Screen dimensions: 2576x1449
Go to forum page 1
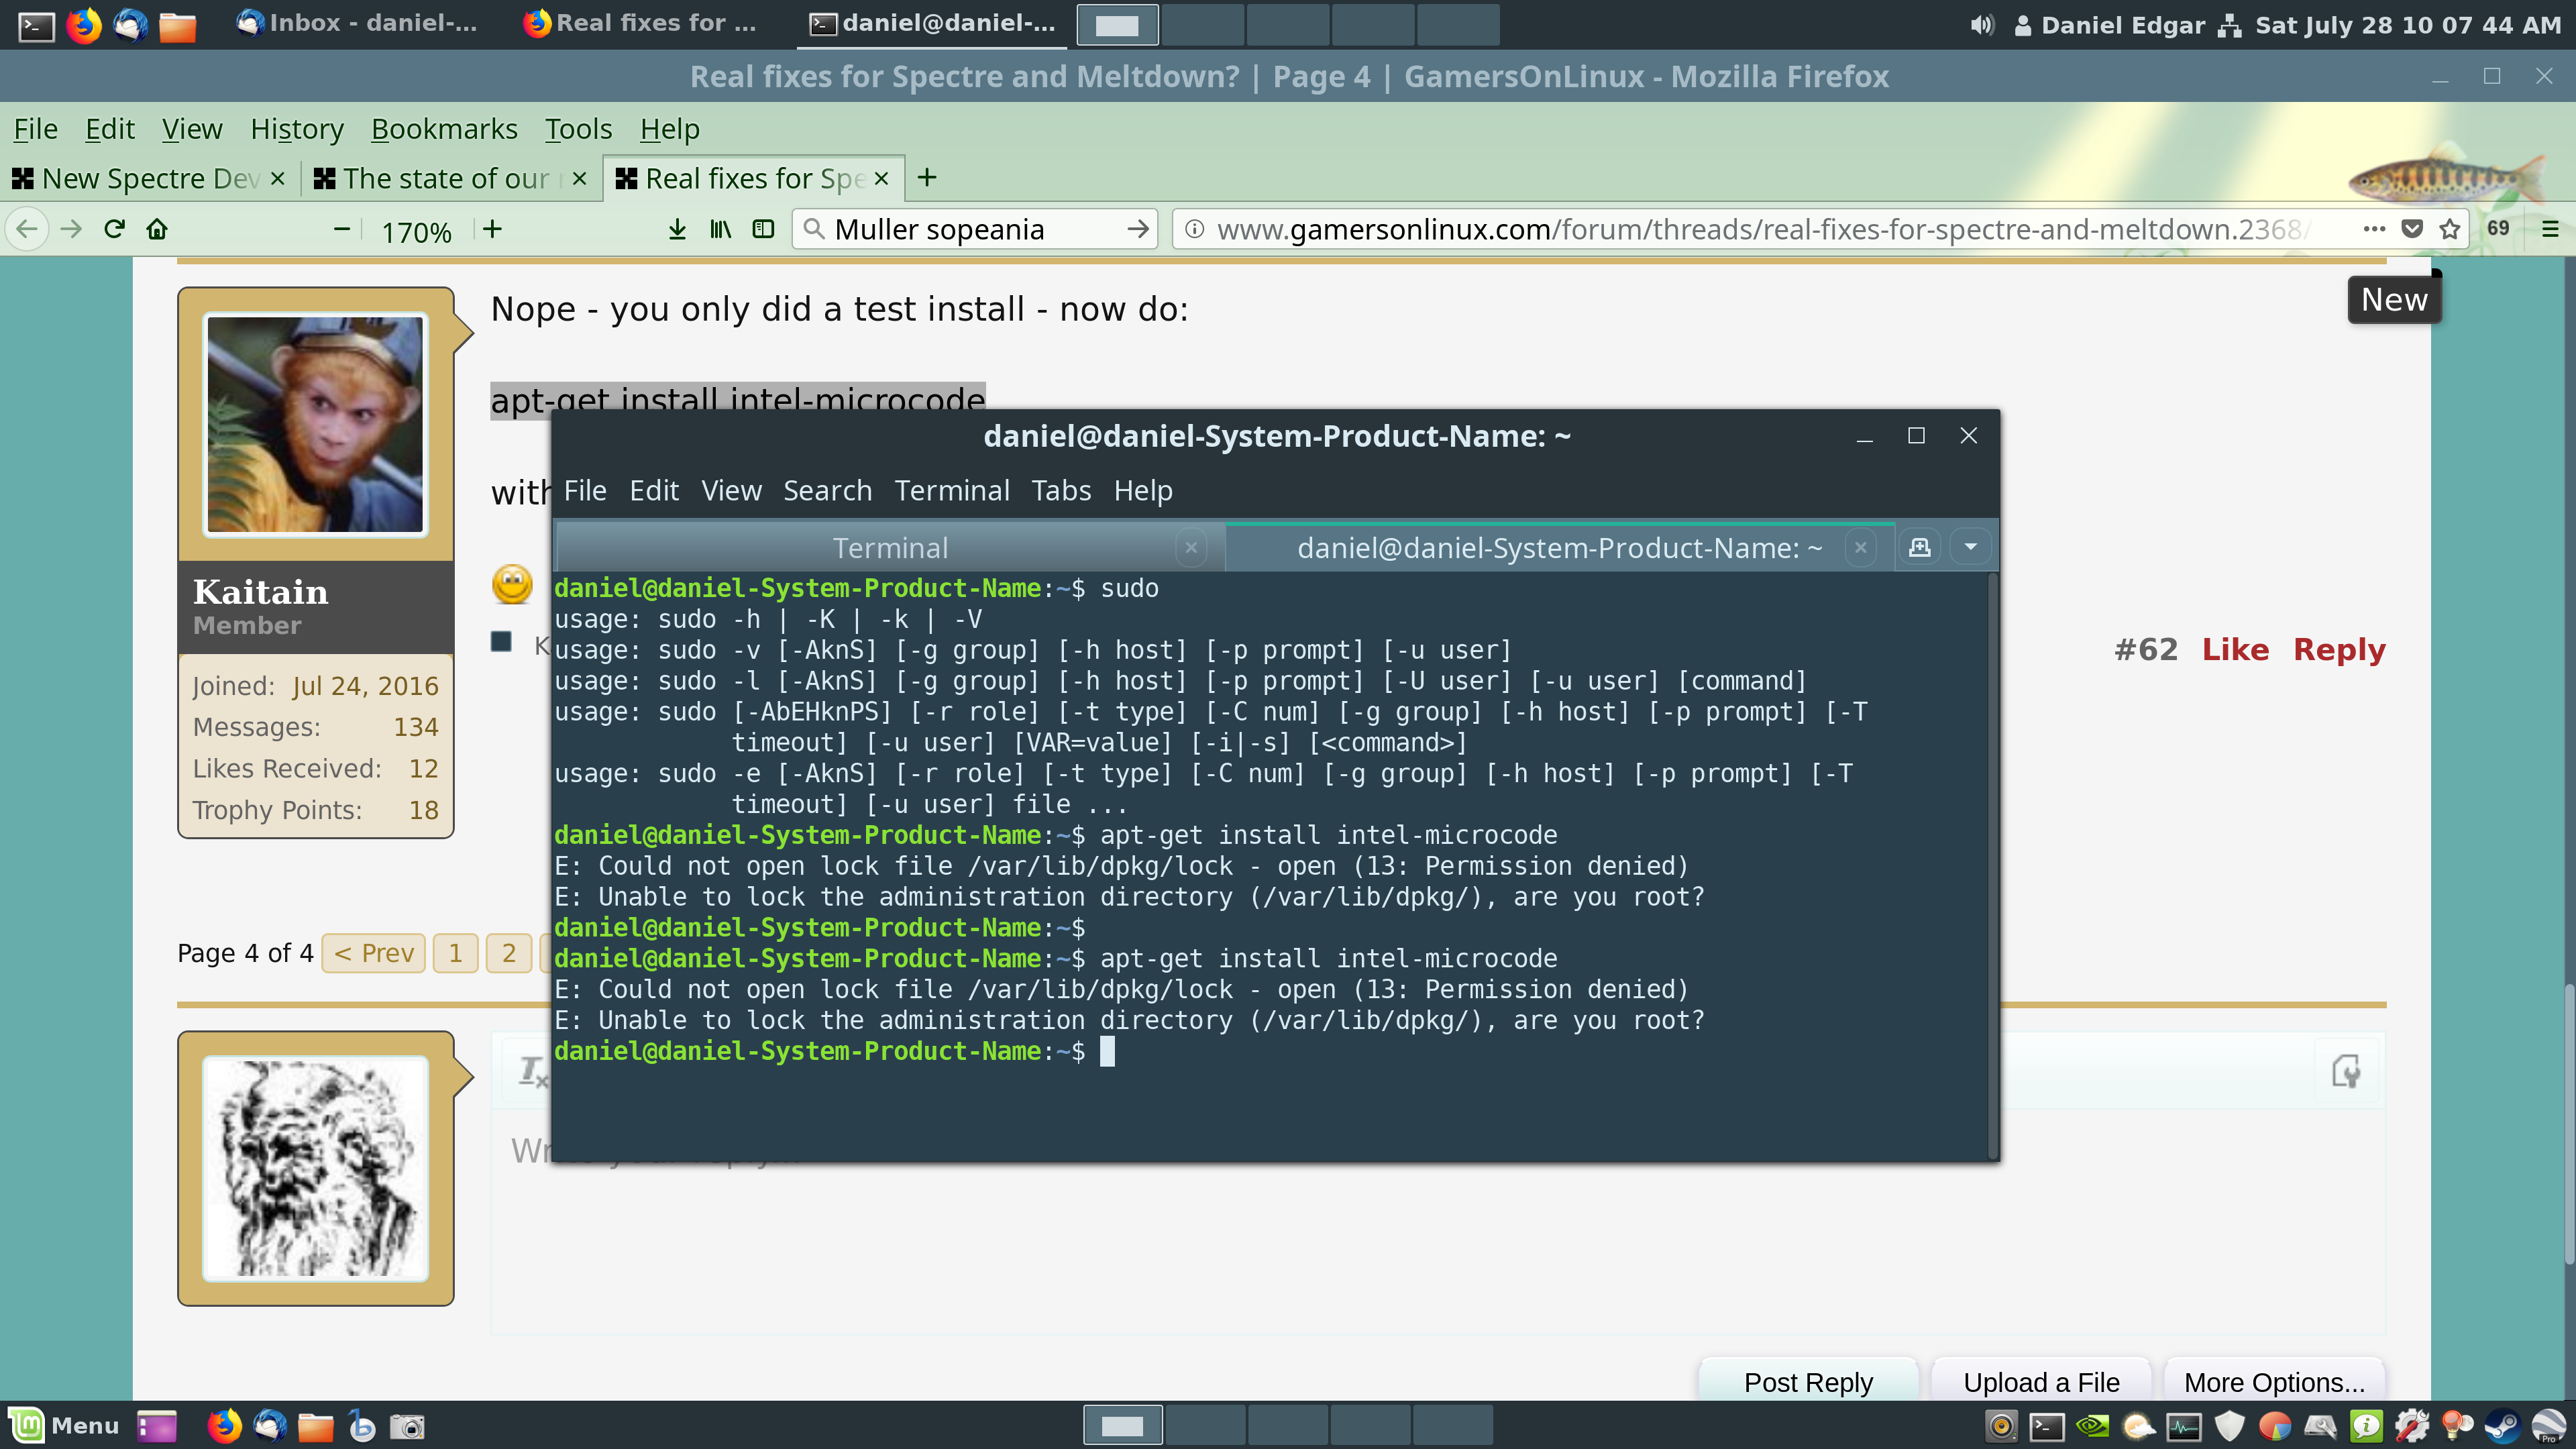coord(456,953)
